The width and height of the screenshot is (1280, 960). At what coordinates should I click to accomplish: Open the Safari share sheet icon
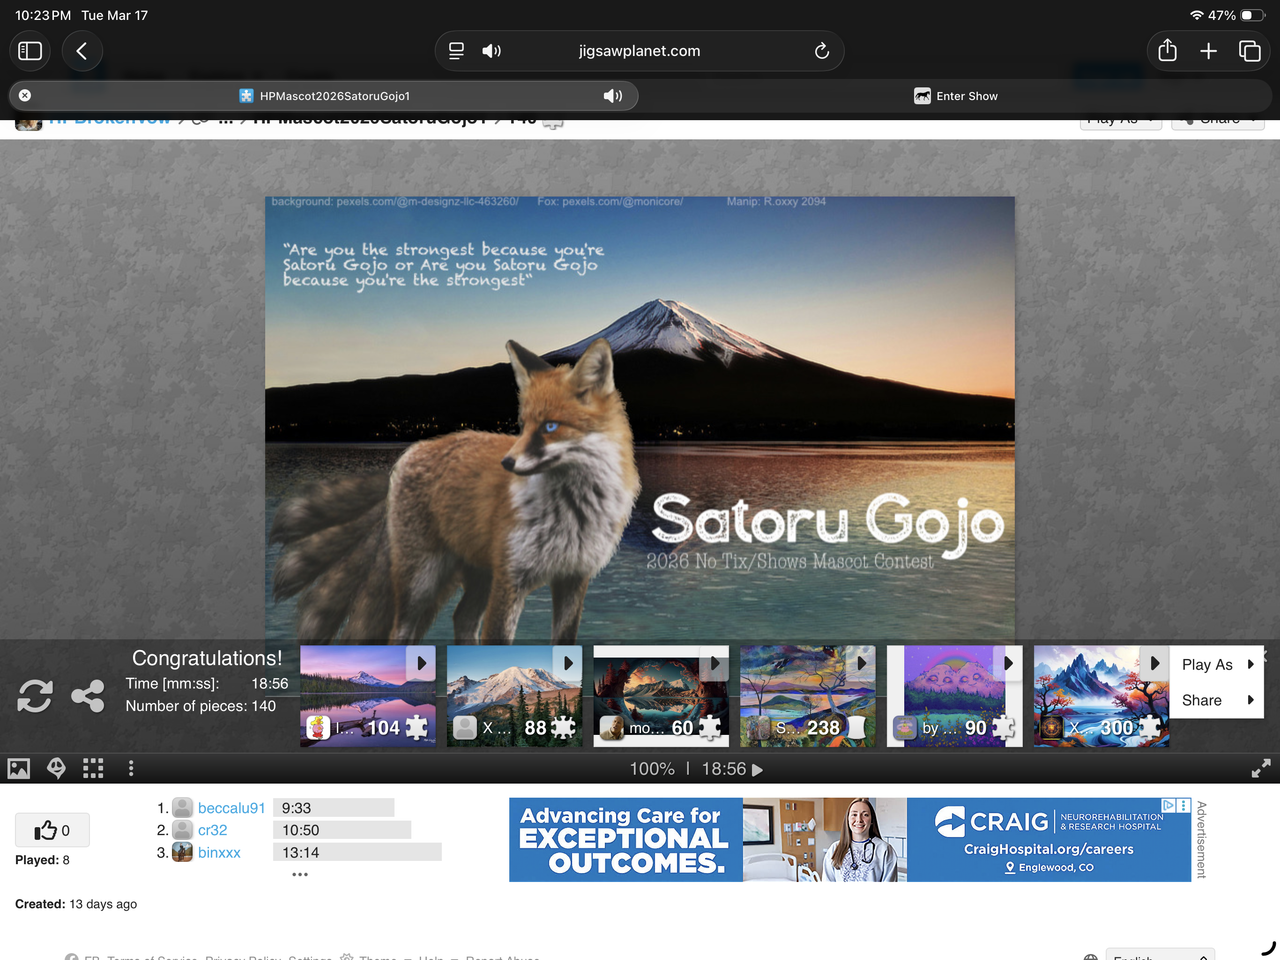[1167, 51]
